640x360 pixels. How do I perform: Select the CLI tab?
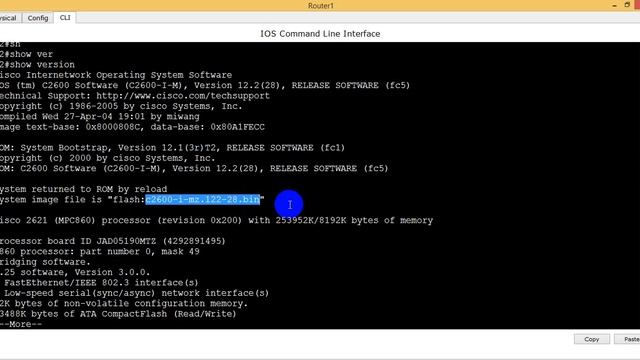(x=65, y=18)
